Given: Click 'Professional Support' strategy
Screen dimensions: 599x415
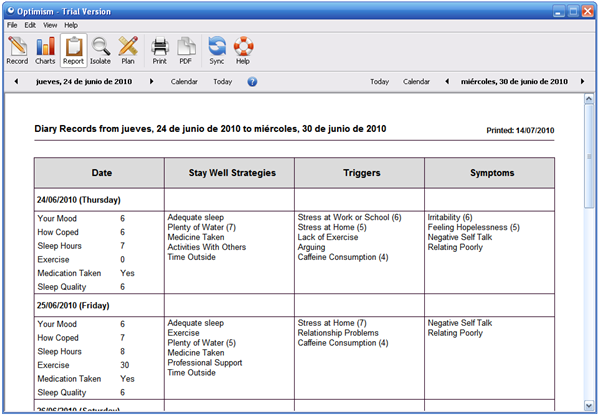Looking at the screenshot, I should [x=205, y=363].
